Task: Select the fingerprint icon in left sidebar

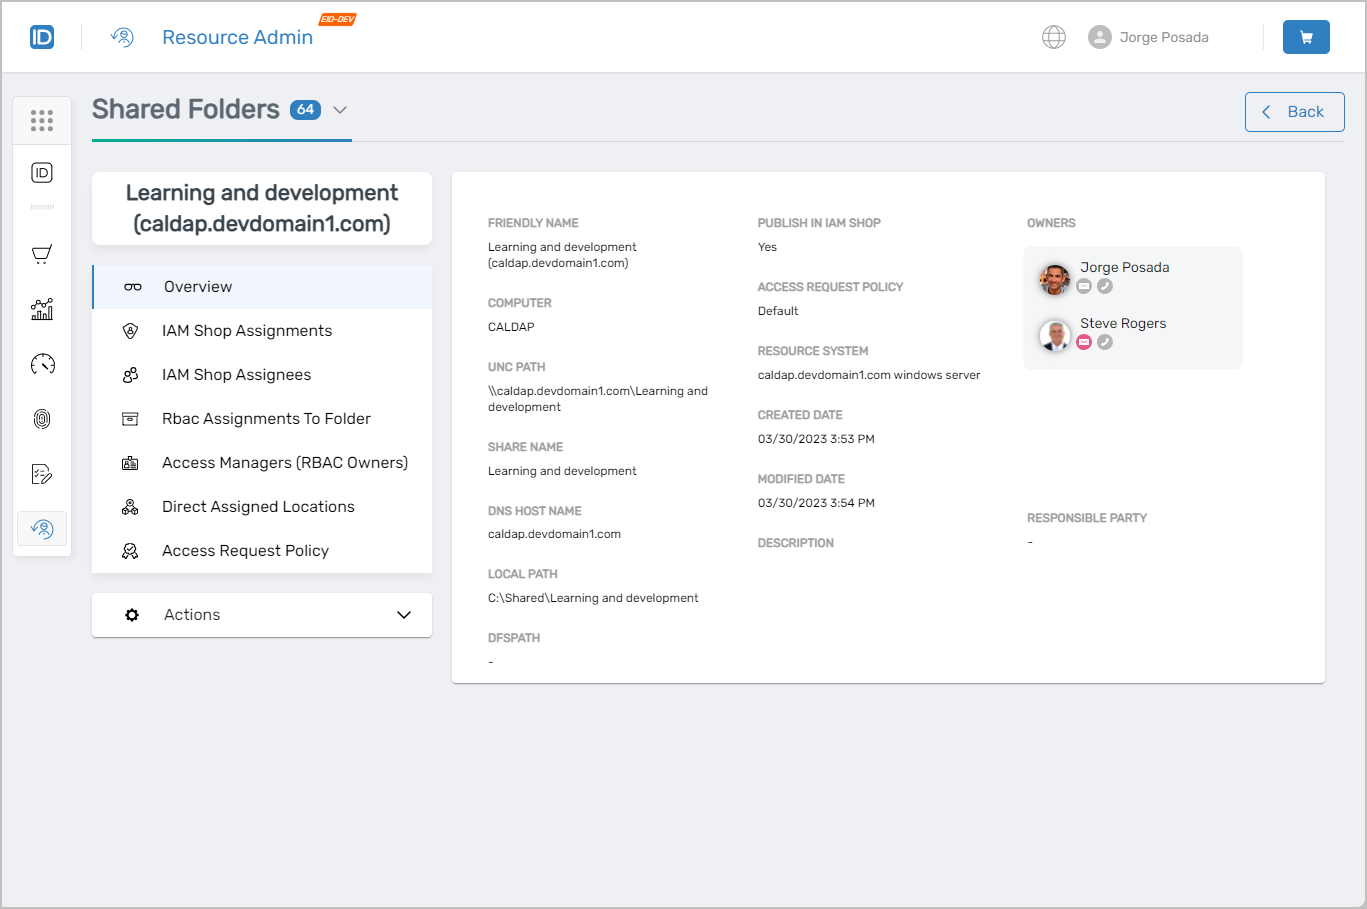Action: pyautogui.click(x=41, y=418)
